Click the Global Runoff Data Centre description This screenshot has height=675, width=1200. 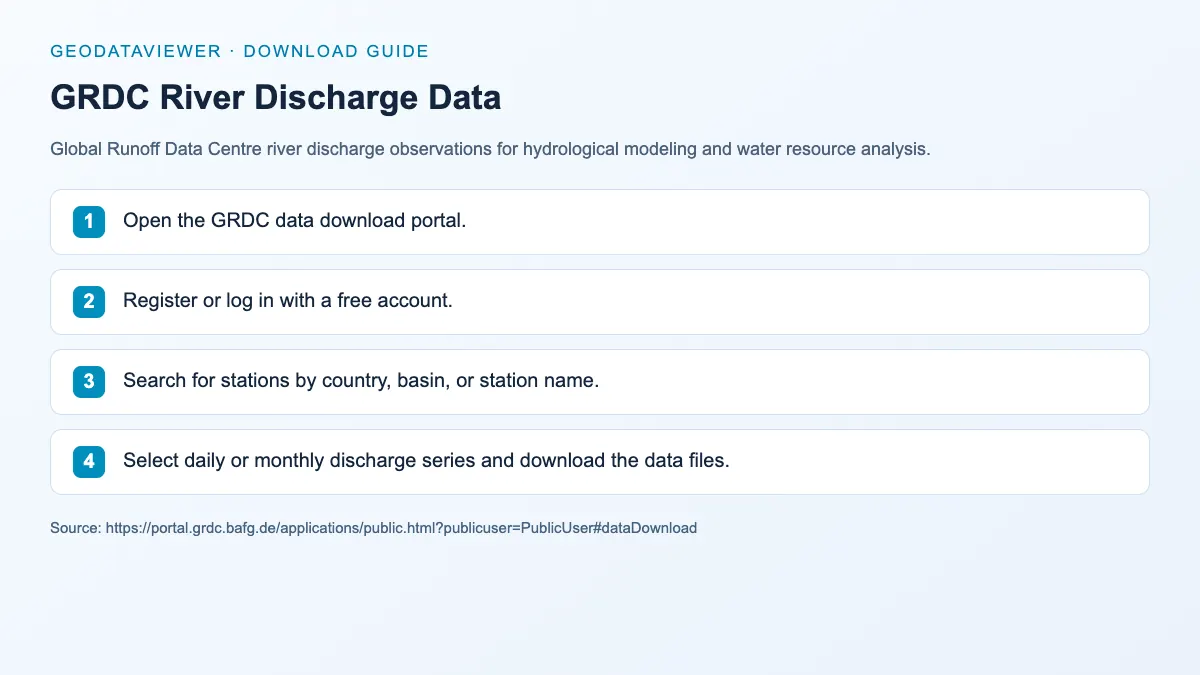tap(490, 150)
